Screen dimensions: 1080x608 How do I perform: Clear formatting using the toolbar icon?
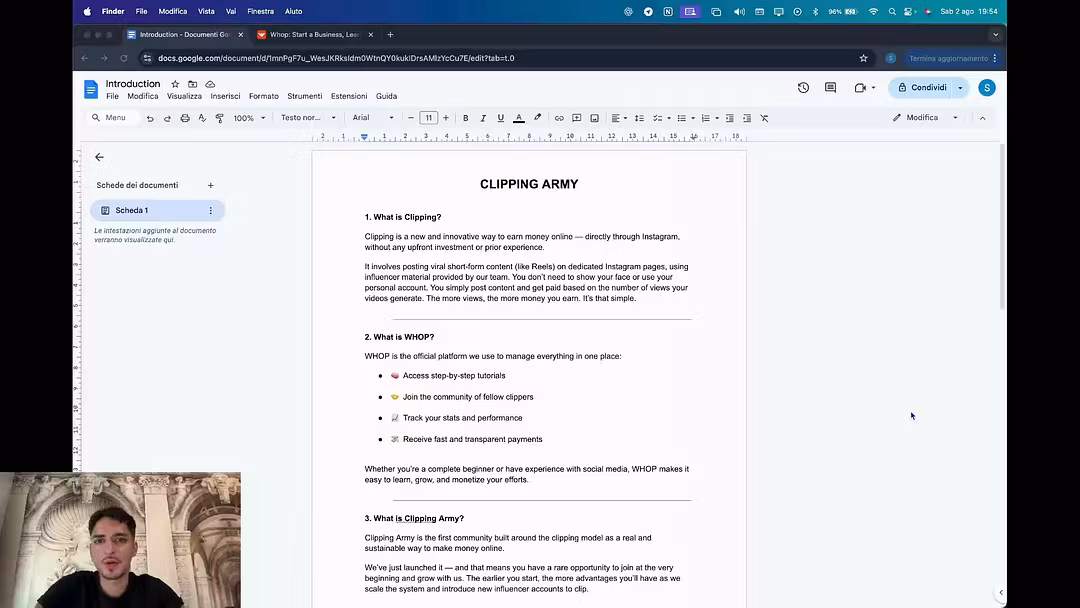pyautogui.click(x=764, y=118)
